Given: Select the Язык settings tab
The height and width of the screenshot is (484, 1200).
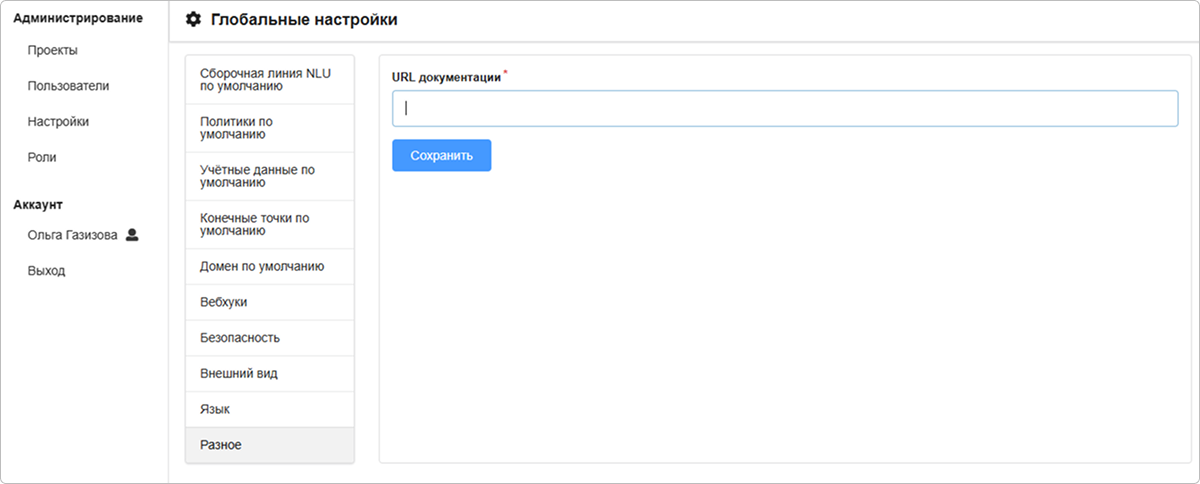Looking at the screenshot, I should 269,410.
